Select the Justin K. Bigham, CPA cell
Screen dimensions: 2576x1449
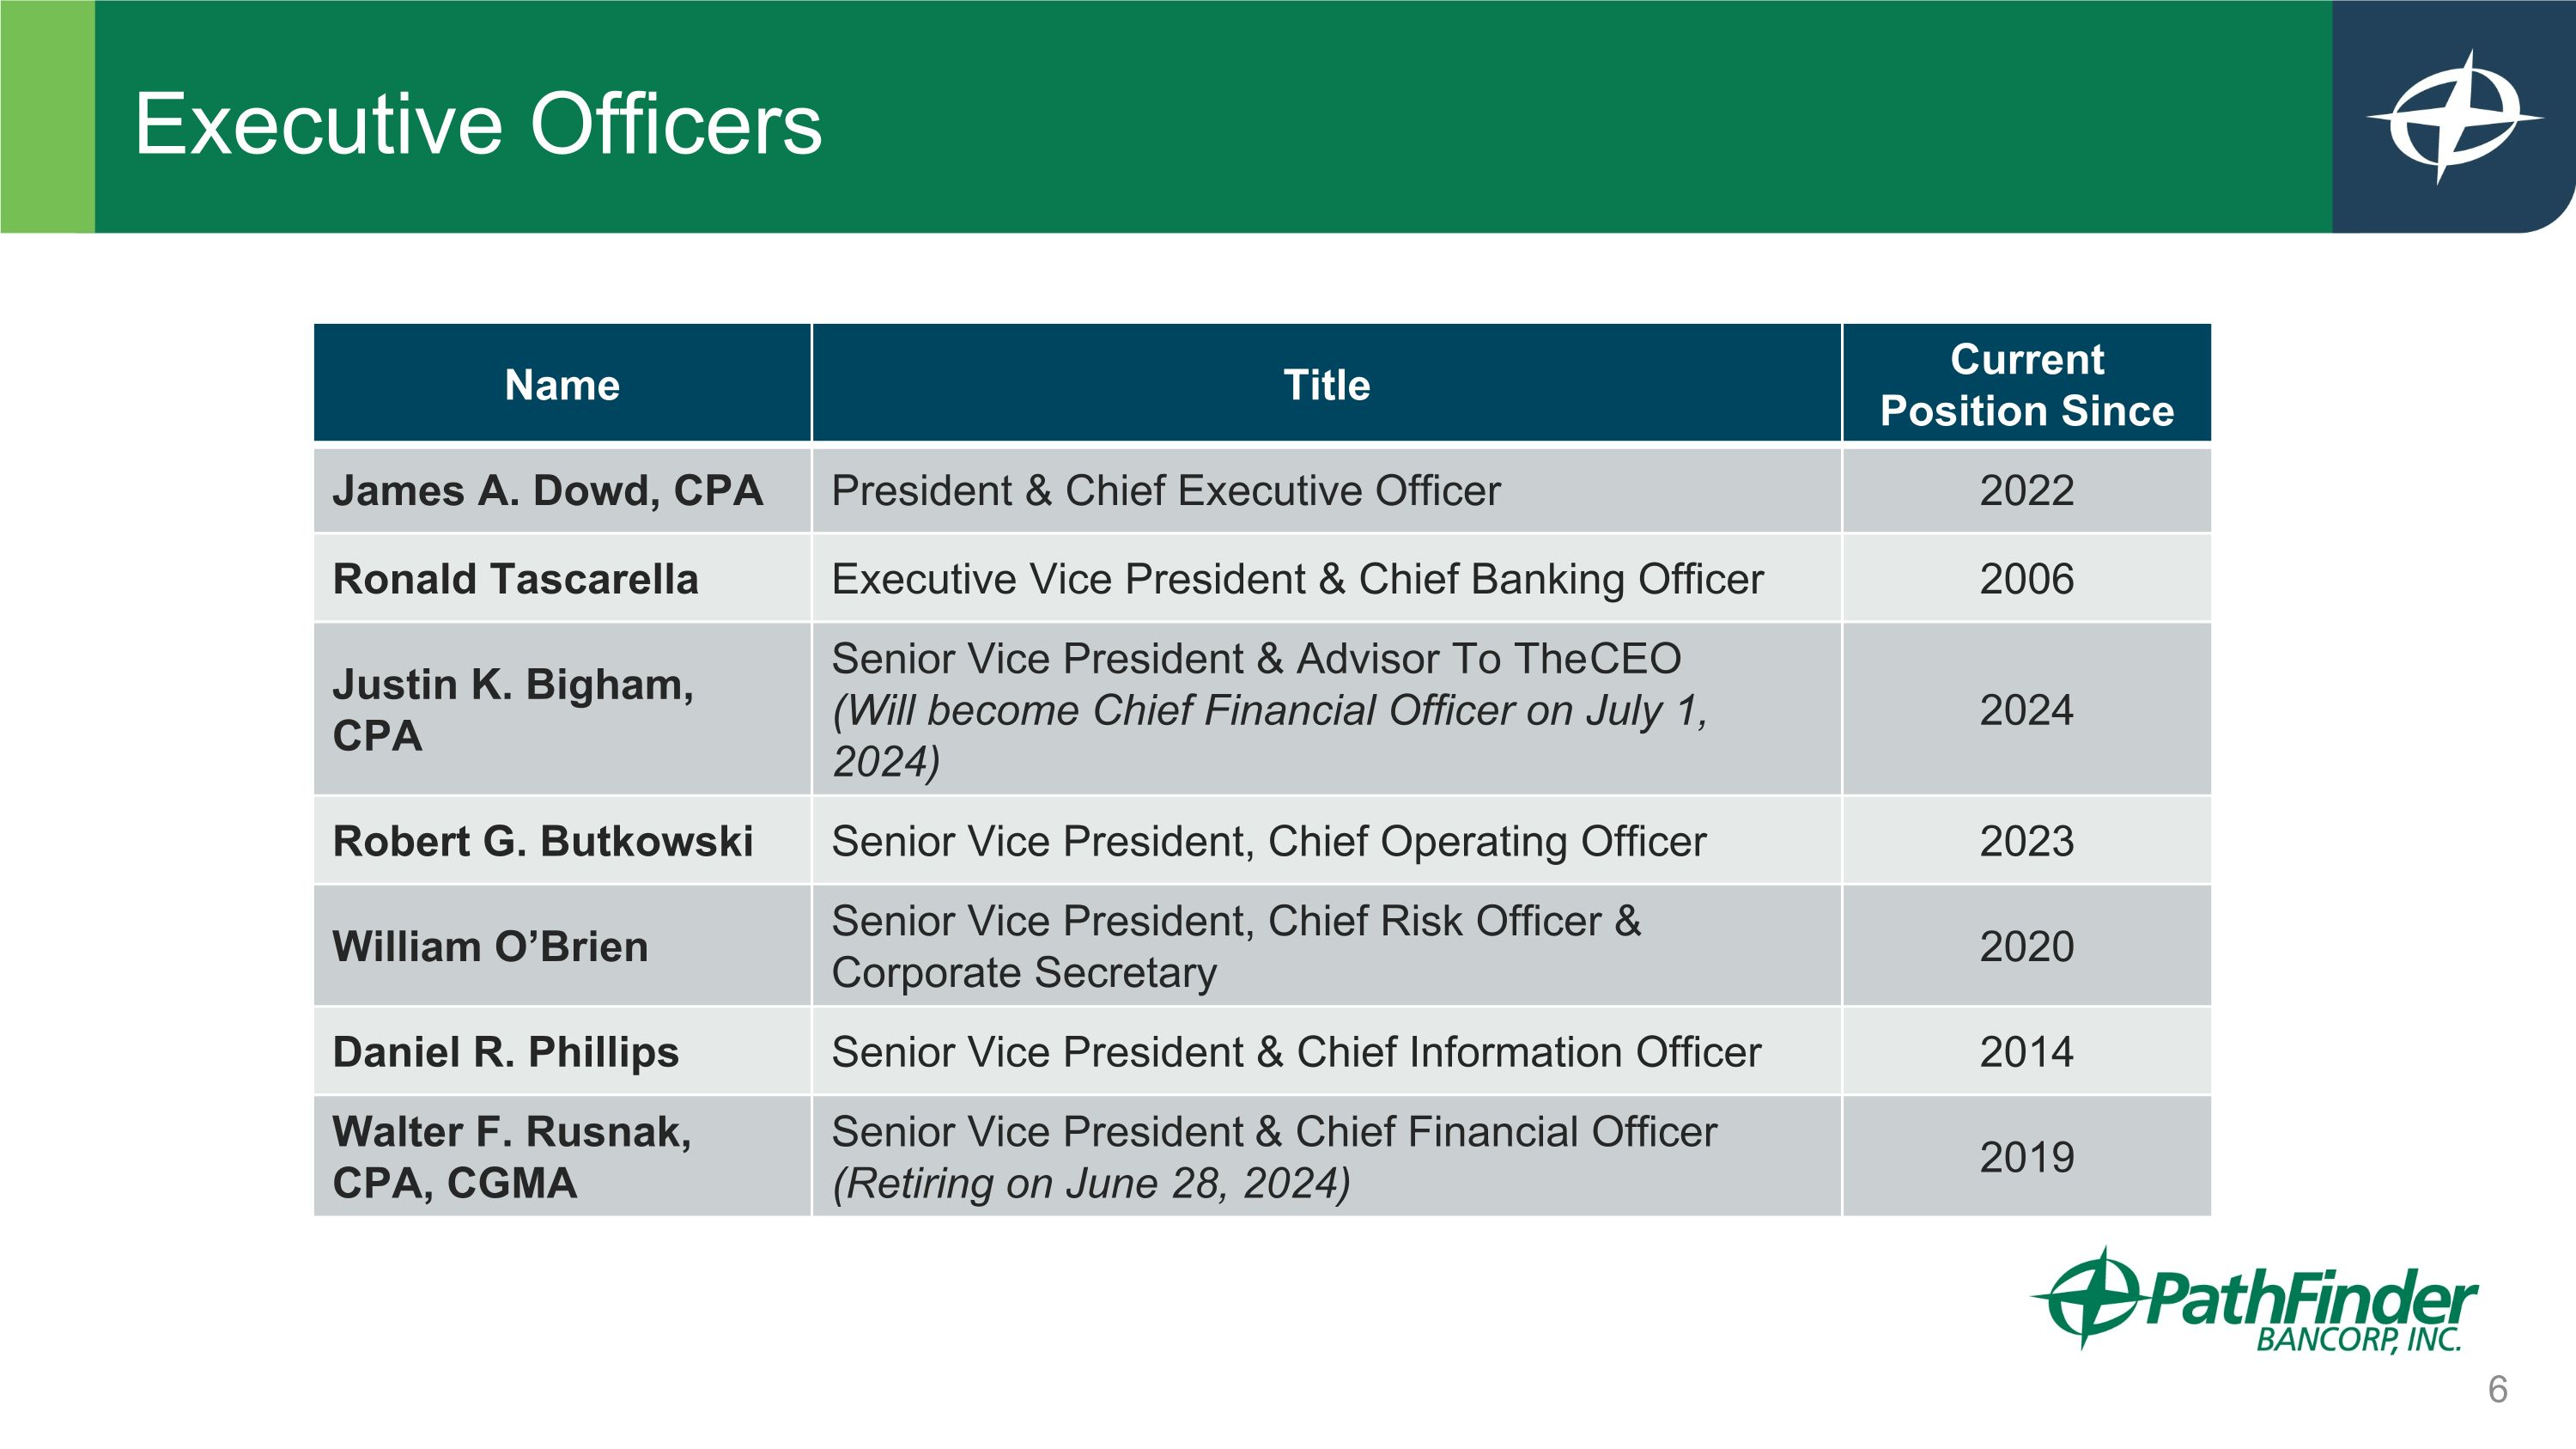(513, 710)
